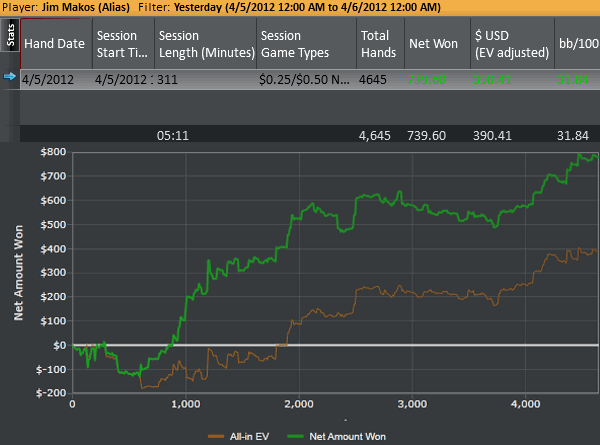Select the 3,000 x-axis label
The image size is (600, 445).
412,404
